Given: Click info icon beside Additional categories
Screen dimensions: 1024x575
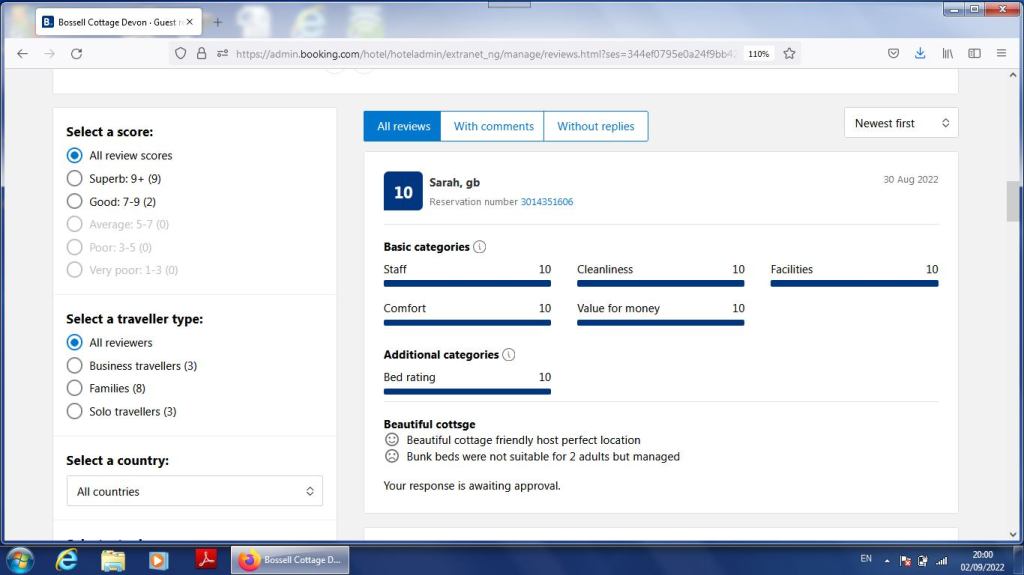Looking at the screenshot, I should 509,355.
